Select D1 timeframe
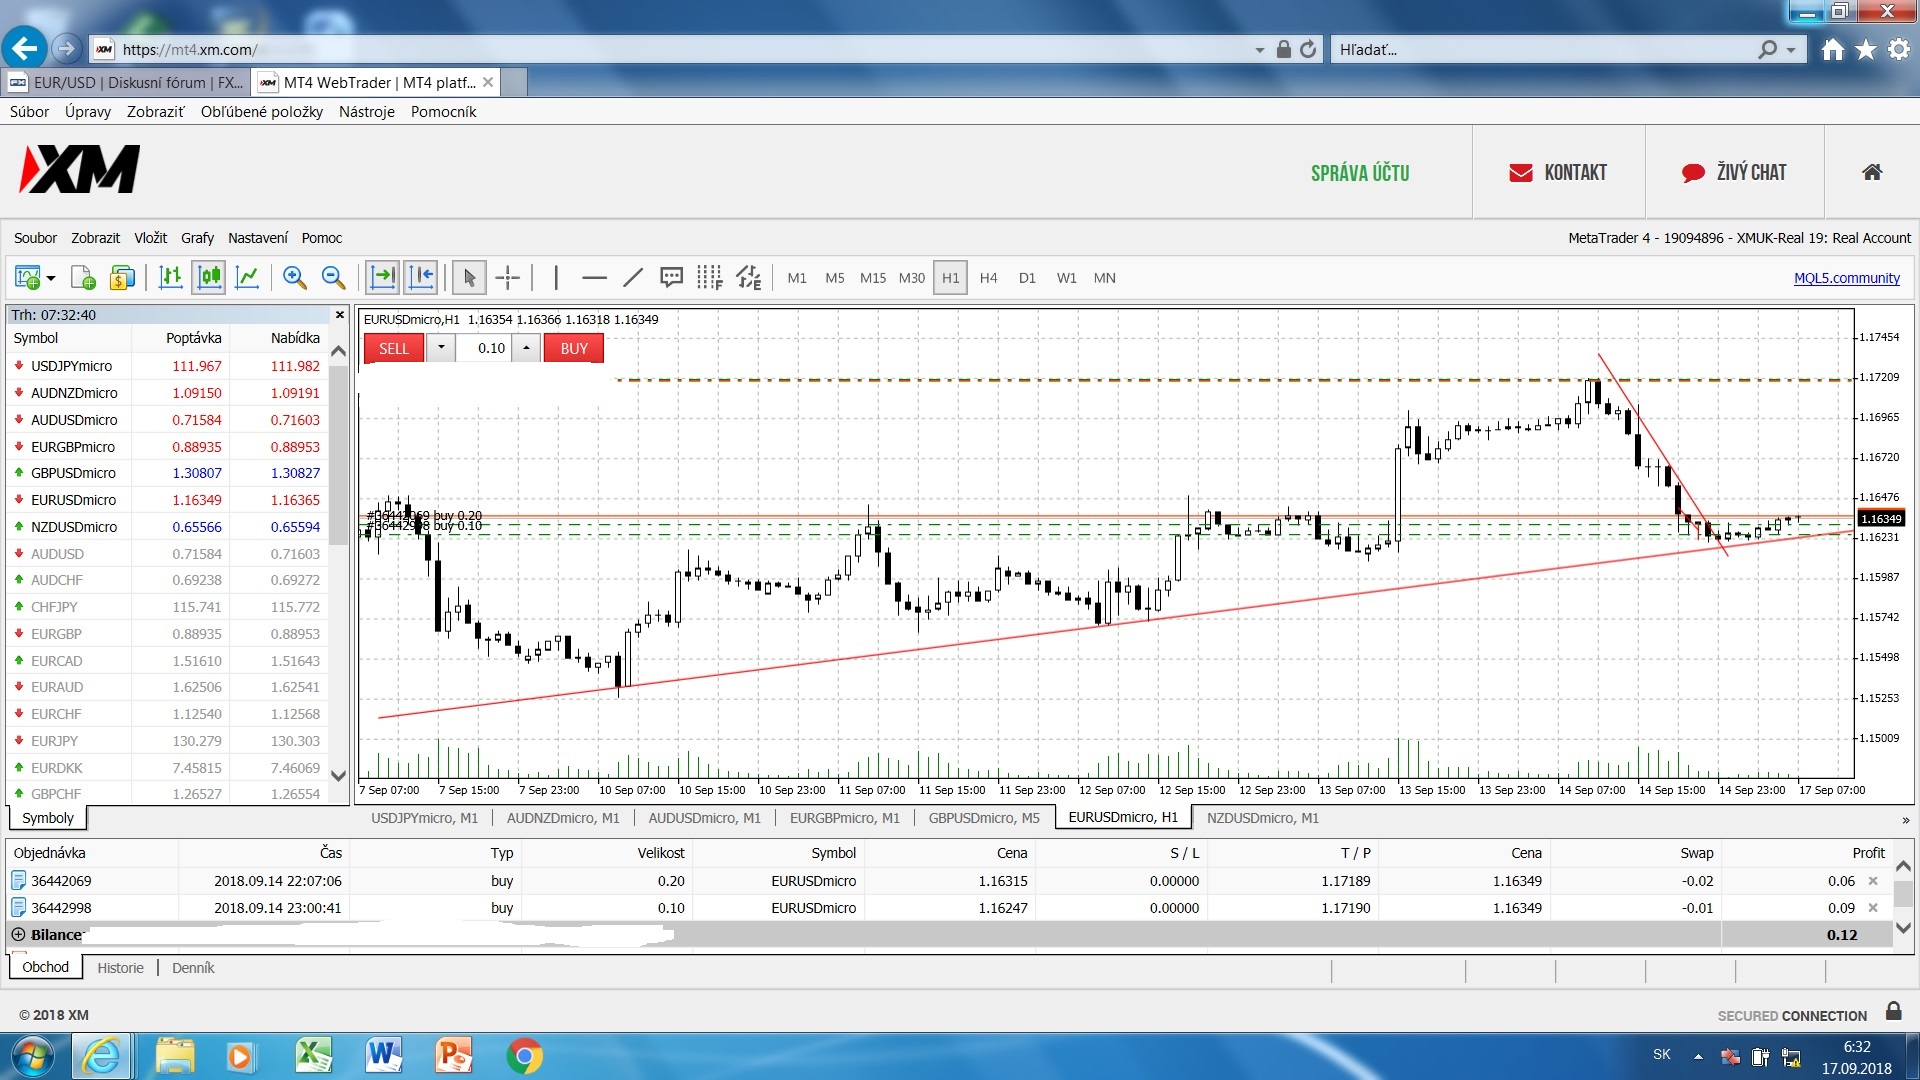 (1027, 278)
